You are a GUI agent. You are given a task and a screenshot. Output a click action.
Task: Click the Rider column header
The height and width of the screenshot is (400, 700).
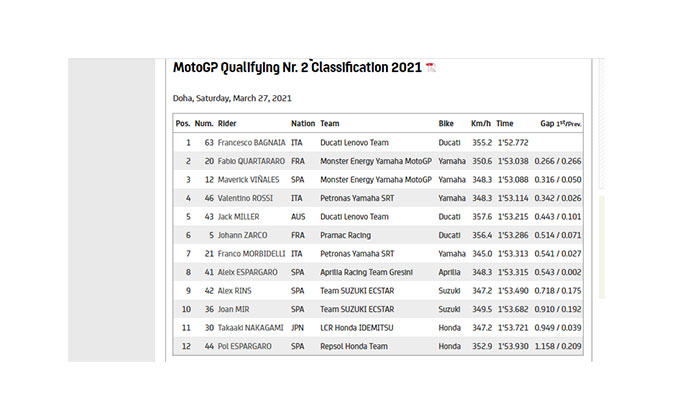[228, 123]
